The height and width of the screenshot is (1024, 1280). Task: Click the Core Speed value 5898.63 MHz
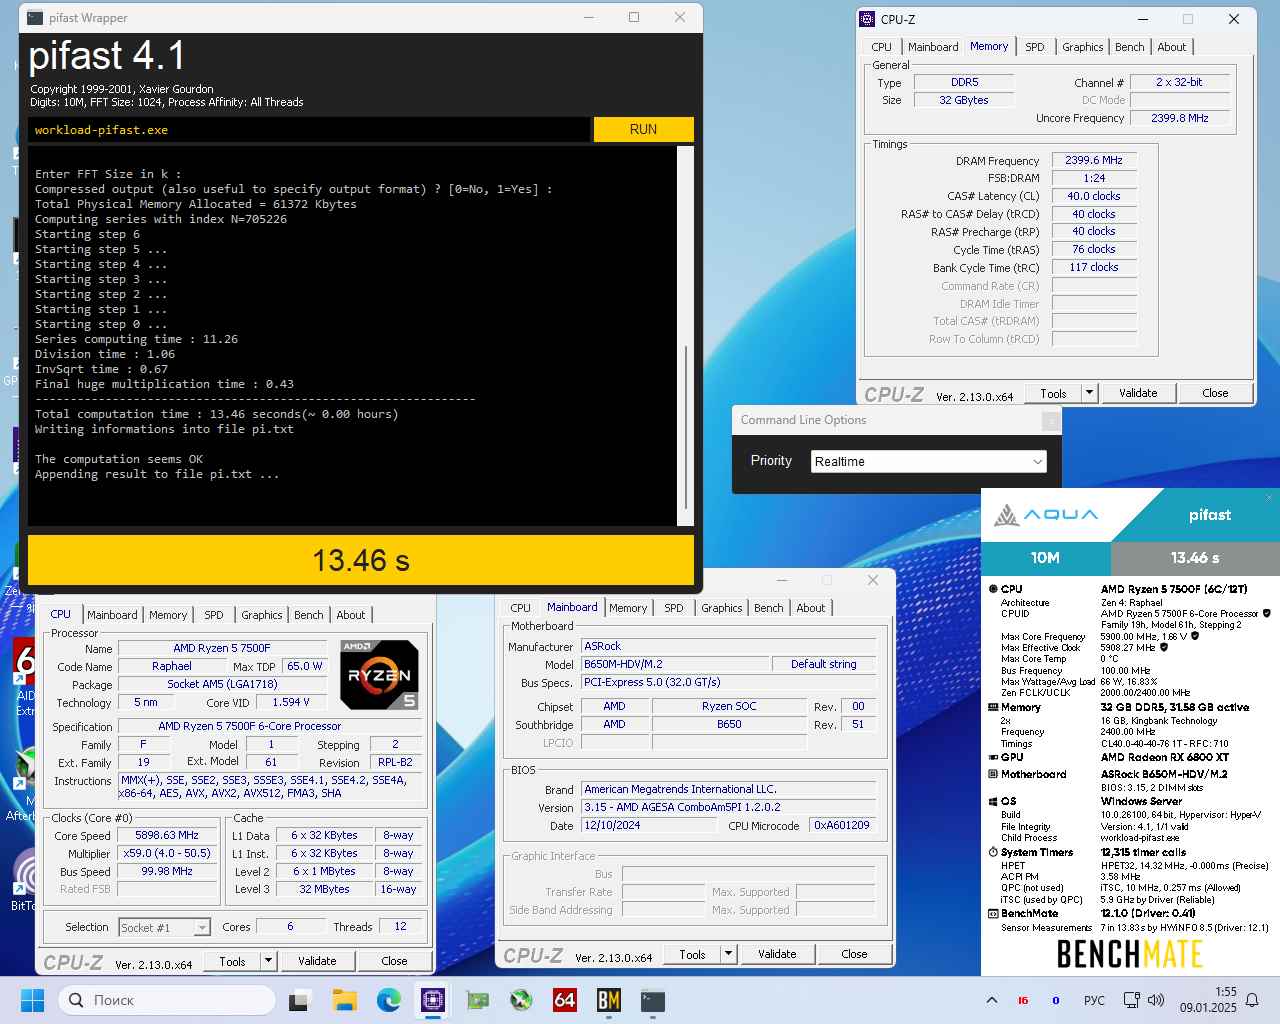click(x=167, y=835)
